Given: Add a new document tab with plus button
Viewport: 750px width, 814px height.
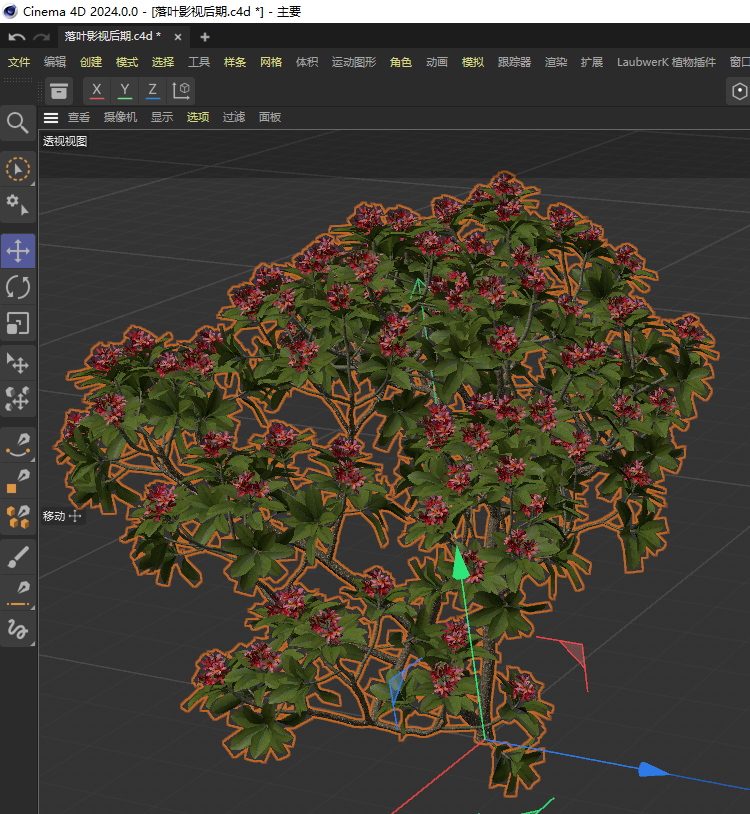Looking at the screenshot, I should [x=205, y=37].
